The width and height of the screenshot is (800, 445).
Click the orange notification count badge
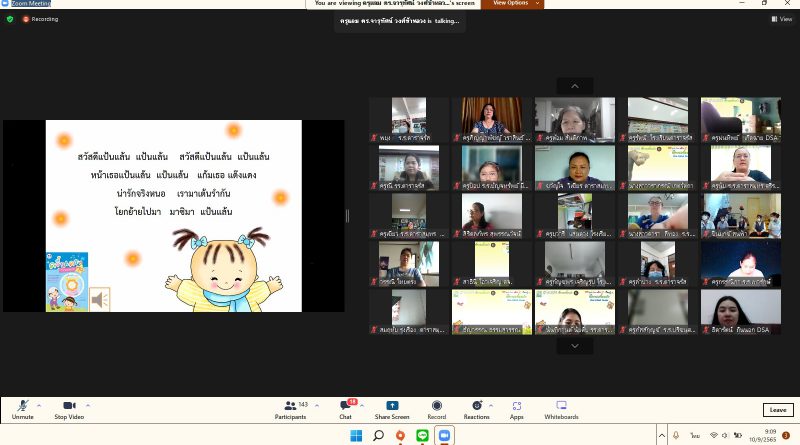[786, 435]
